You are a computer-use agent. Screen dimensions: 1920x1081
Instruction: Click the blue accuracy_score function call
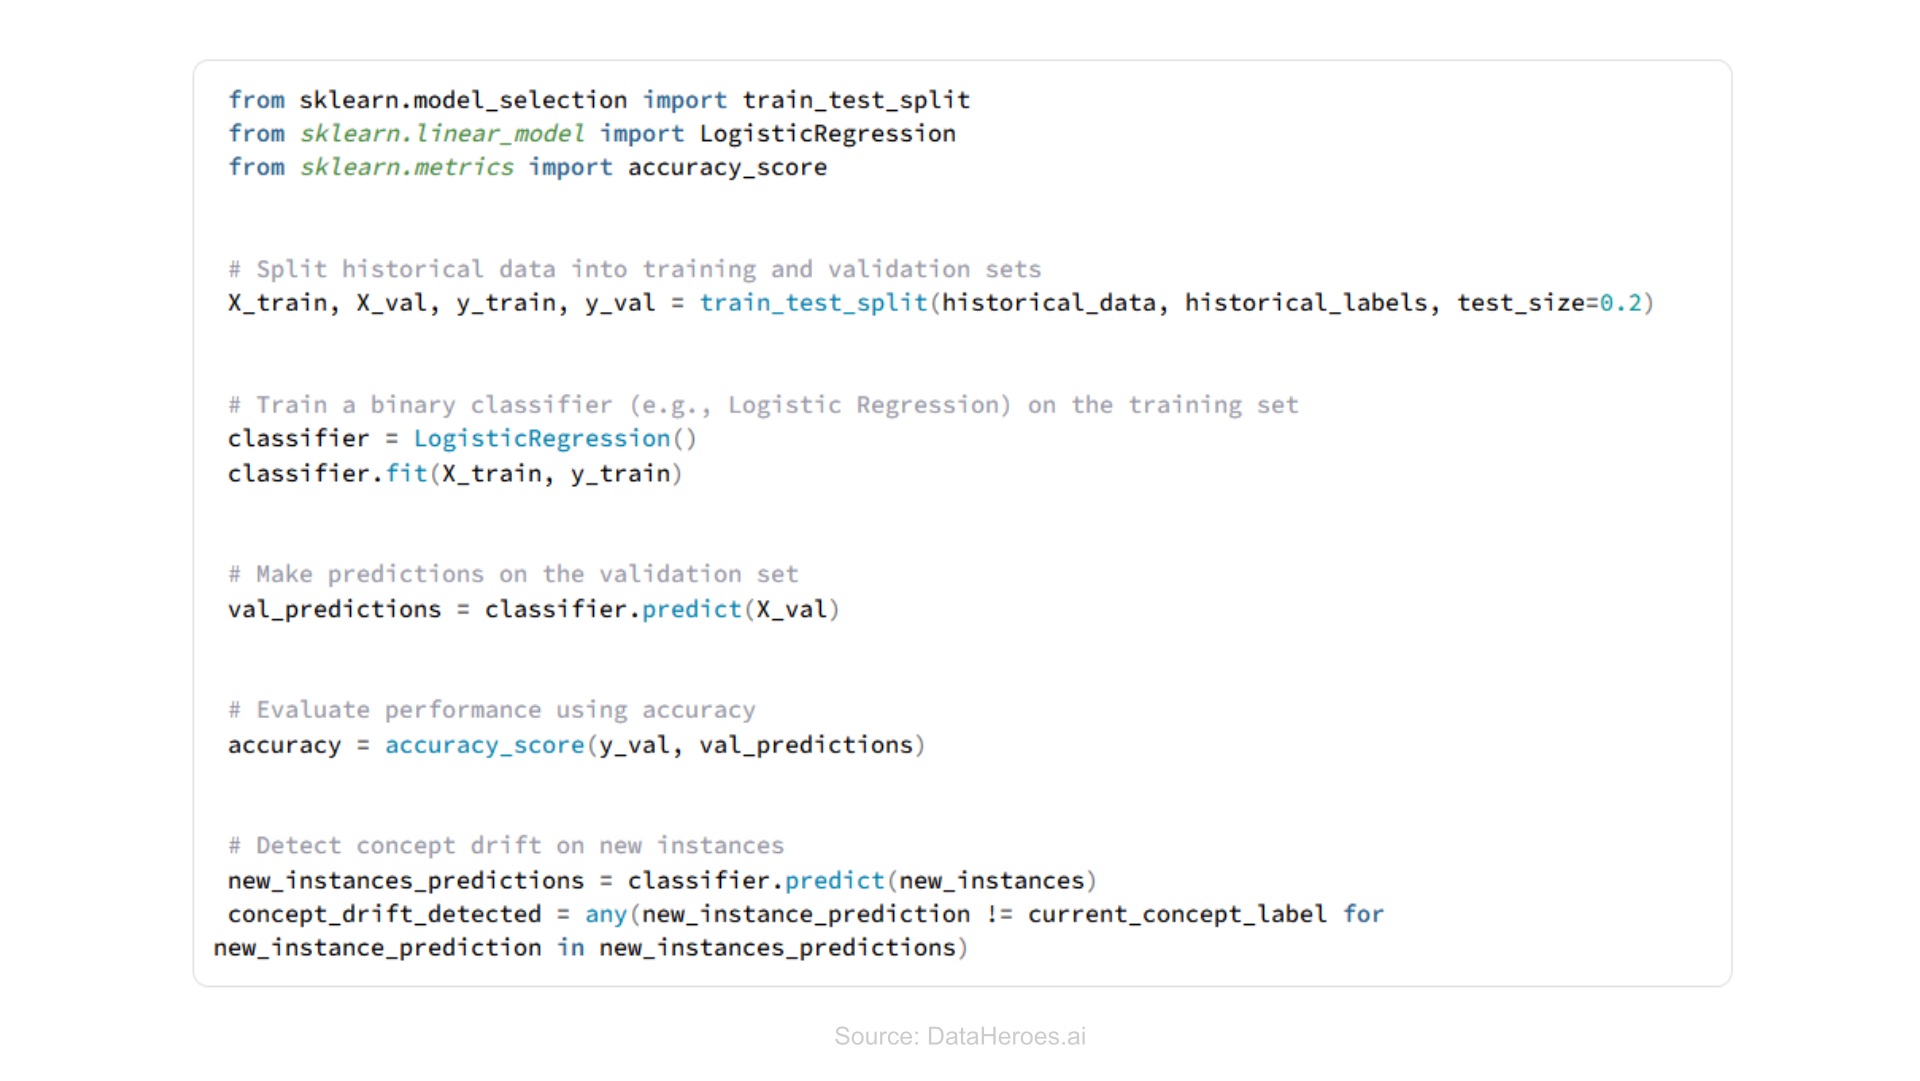(485, 745)
